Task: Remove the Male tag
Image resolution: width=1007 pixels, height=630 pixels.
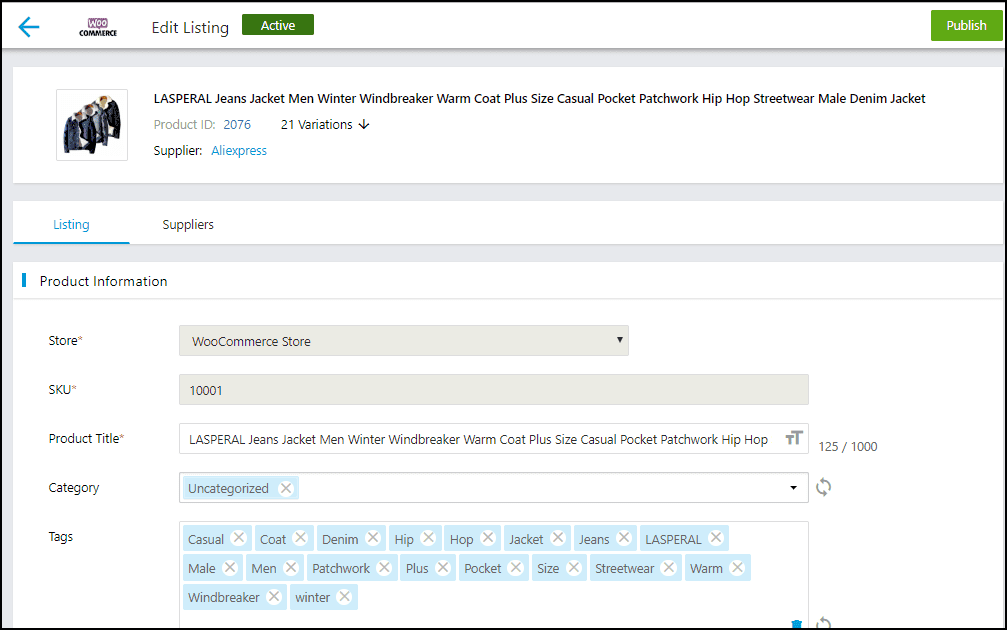Action: click(230, 567)
